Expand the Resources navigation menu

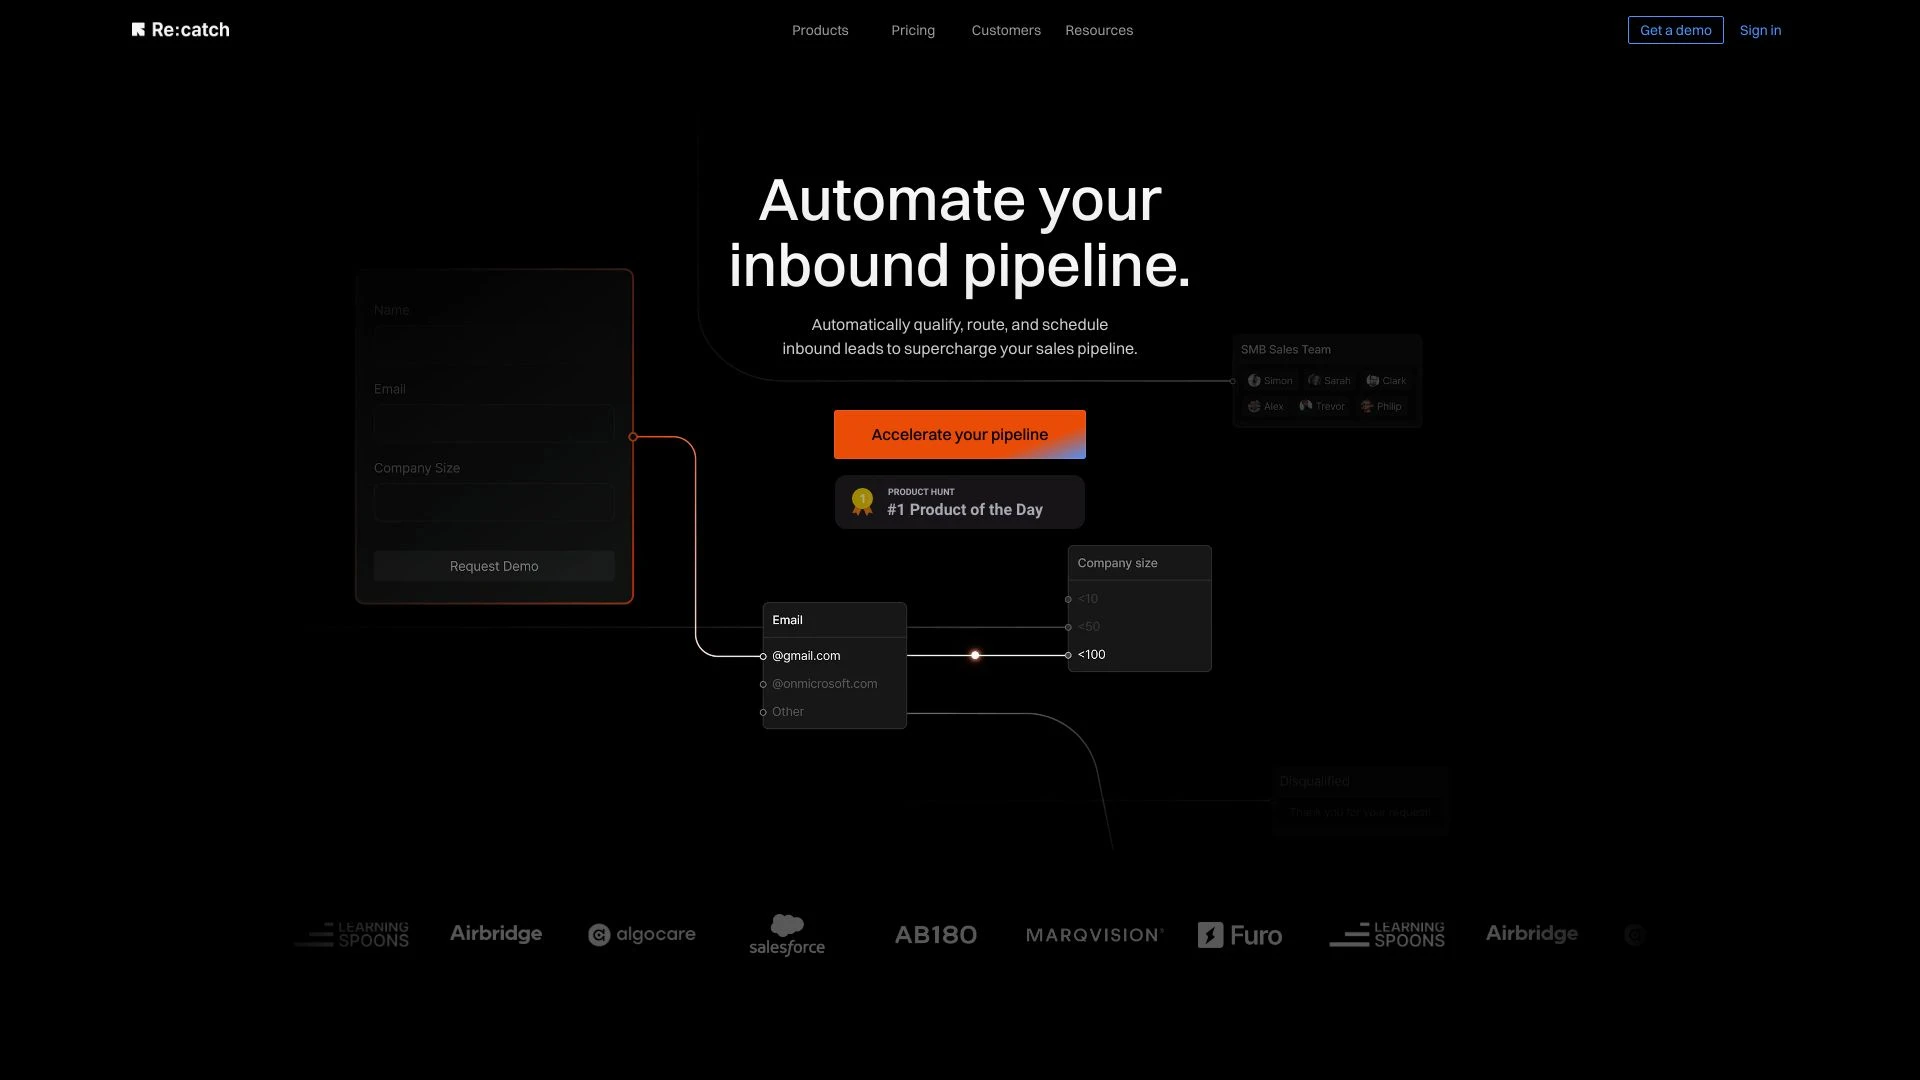coord(1098,29)
